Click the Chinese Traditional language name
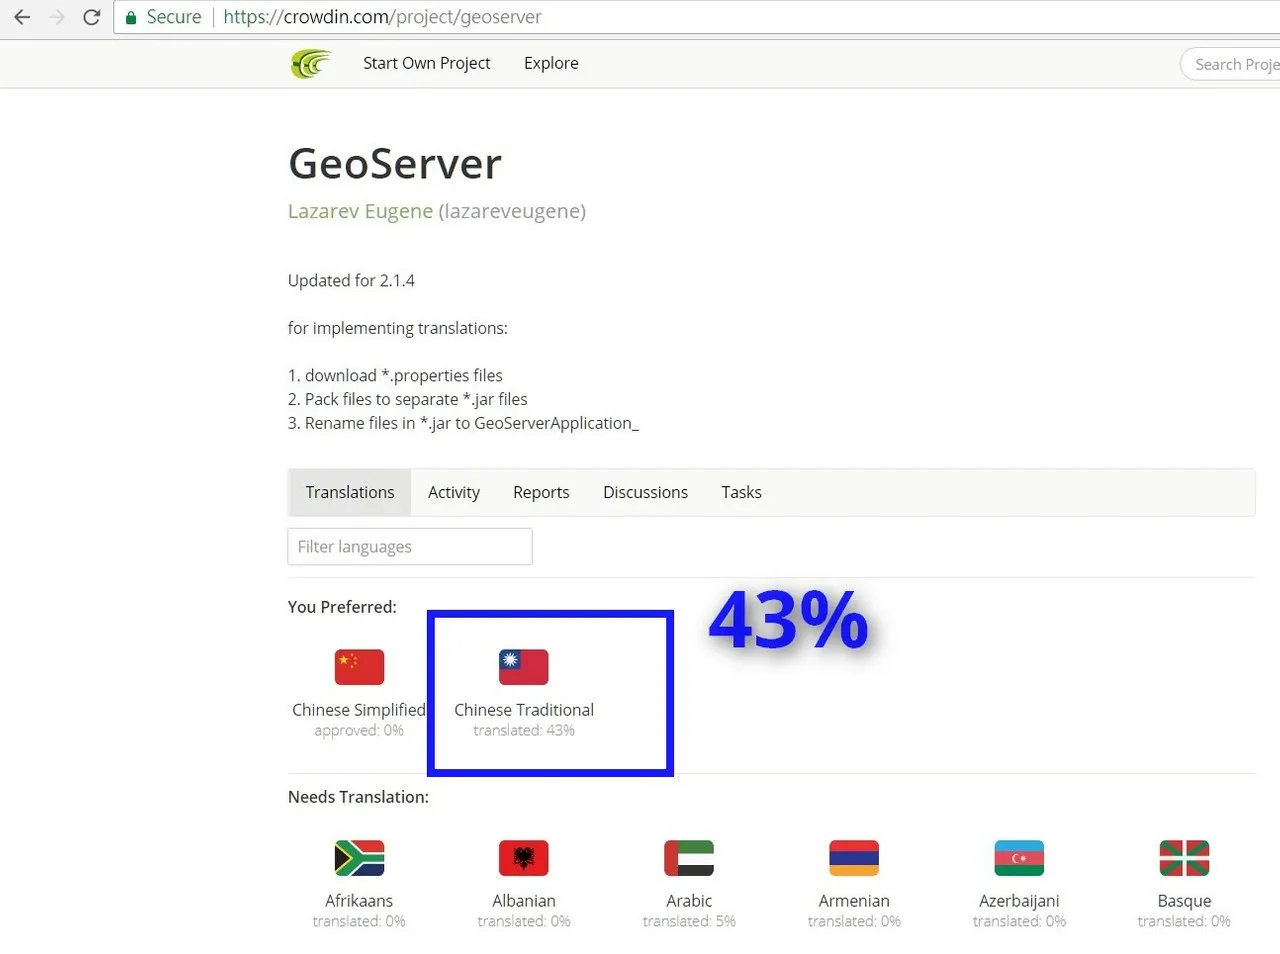The height and width of the screenshot is (954, 1280). click(524, 710)
